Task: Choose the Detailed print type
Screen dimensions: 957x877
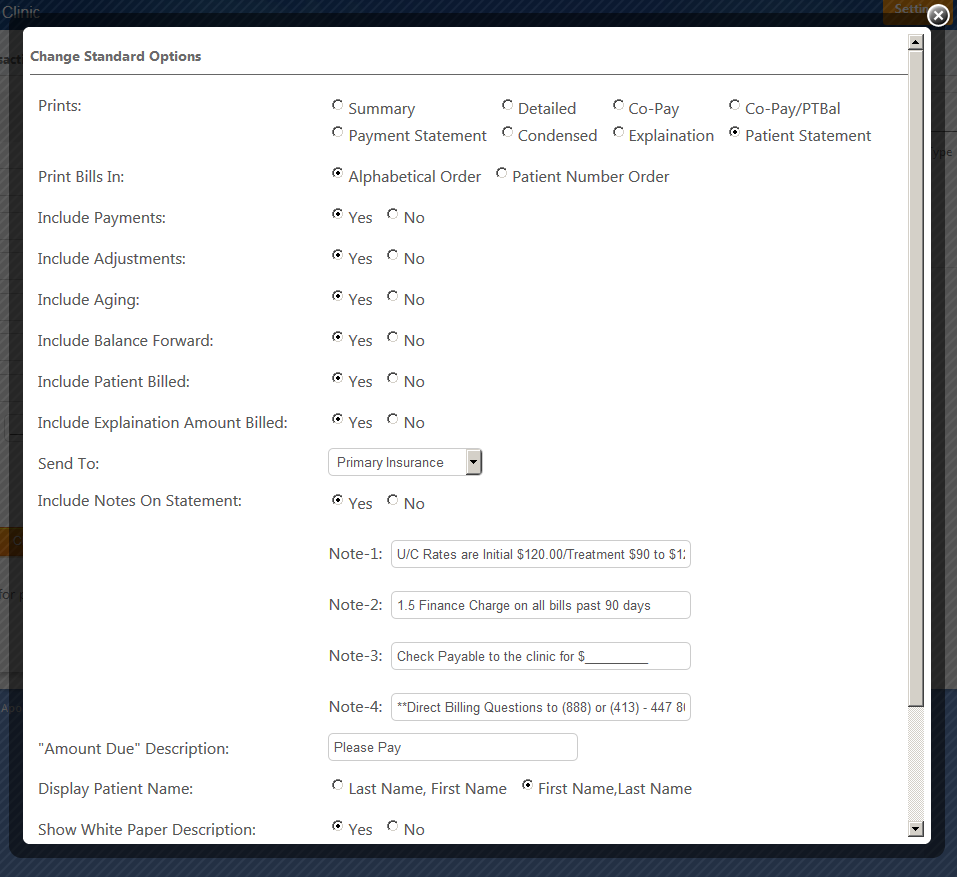Action: 508,106
